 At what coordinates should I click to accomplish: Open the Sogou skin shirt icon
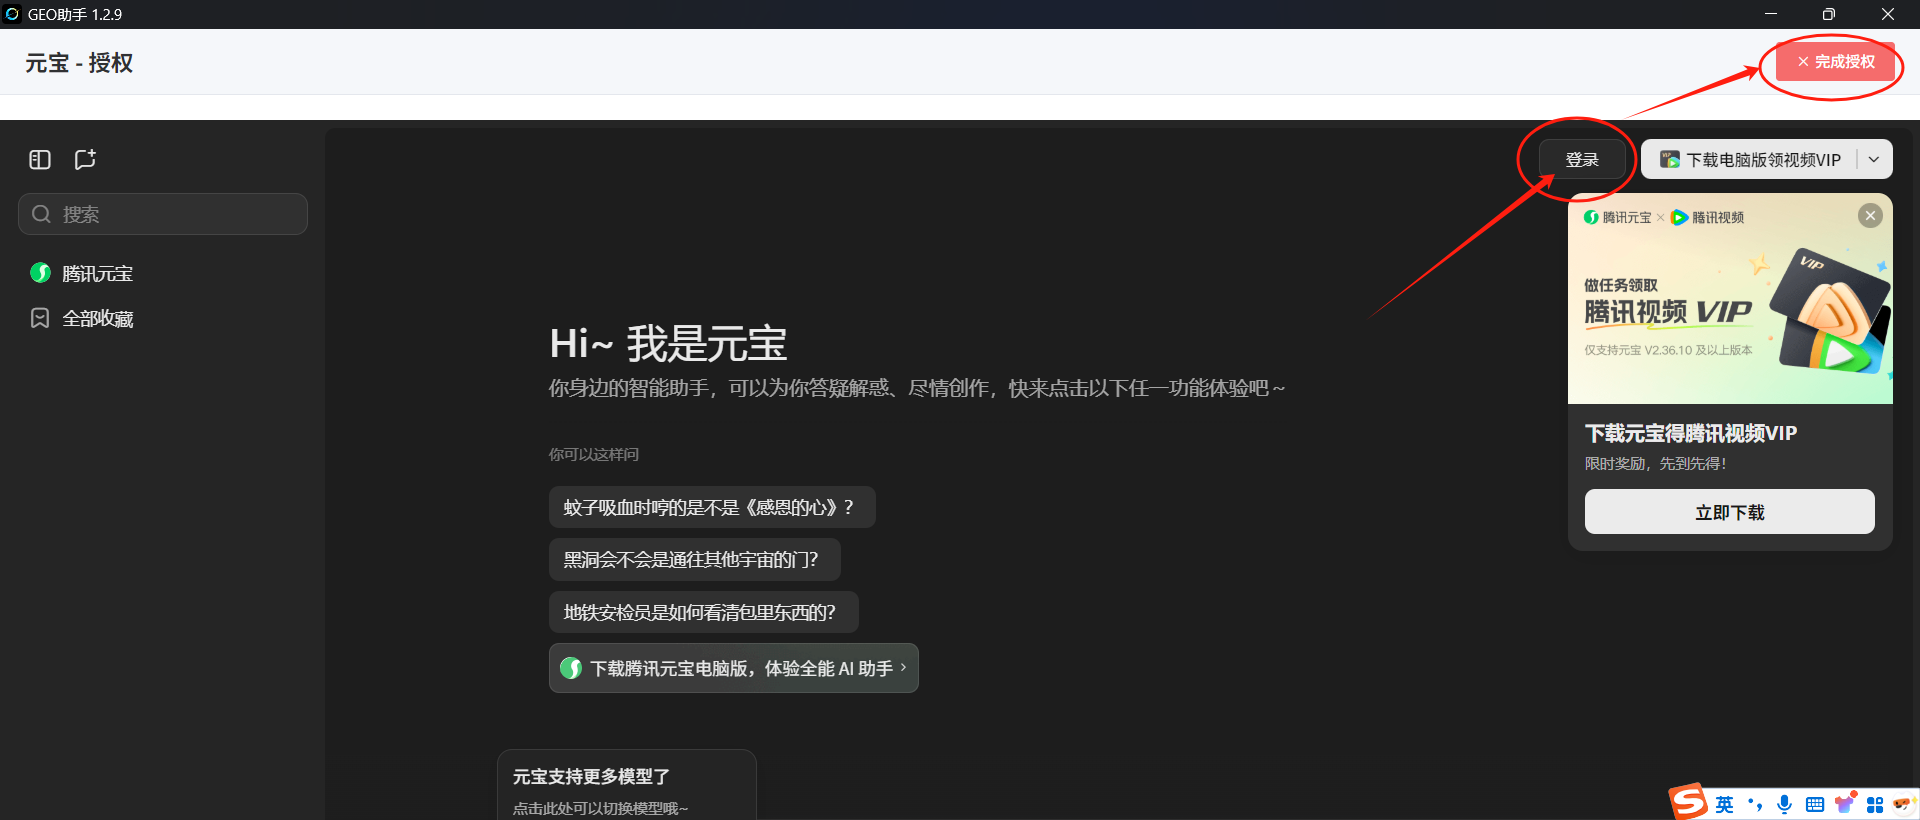1845,804
